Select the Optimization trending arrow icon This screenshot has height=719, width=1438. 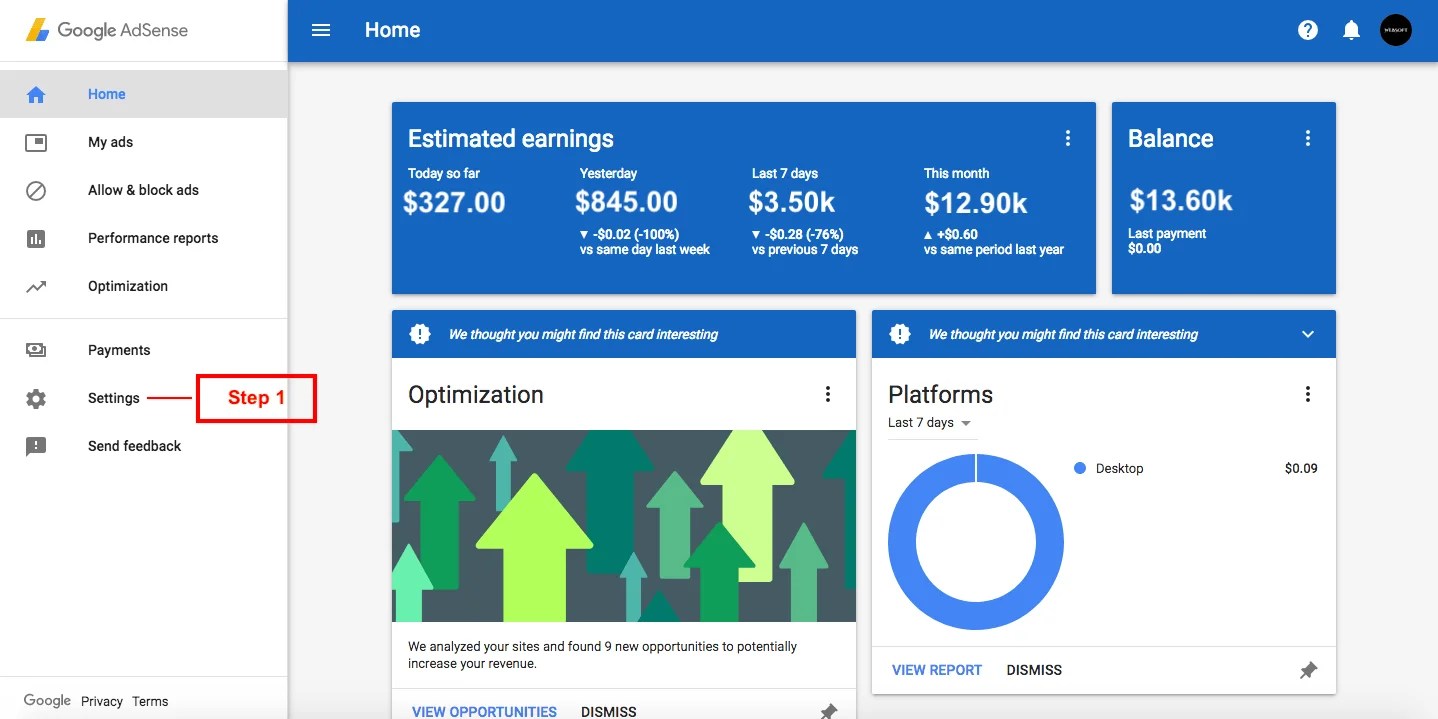pos(36,286)
